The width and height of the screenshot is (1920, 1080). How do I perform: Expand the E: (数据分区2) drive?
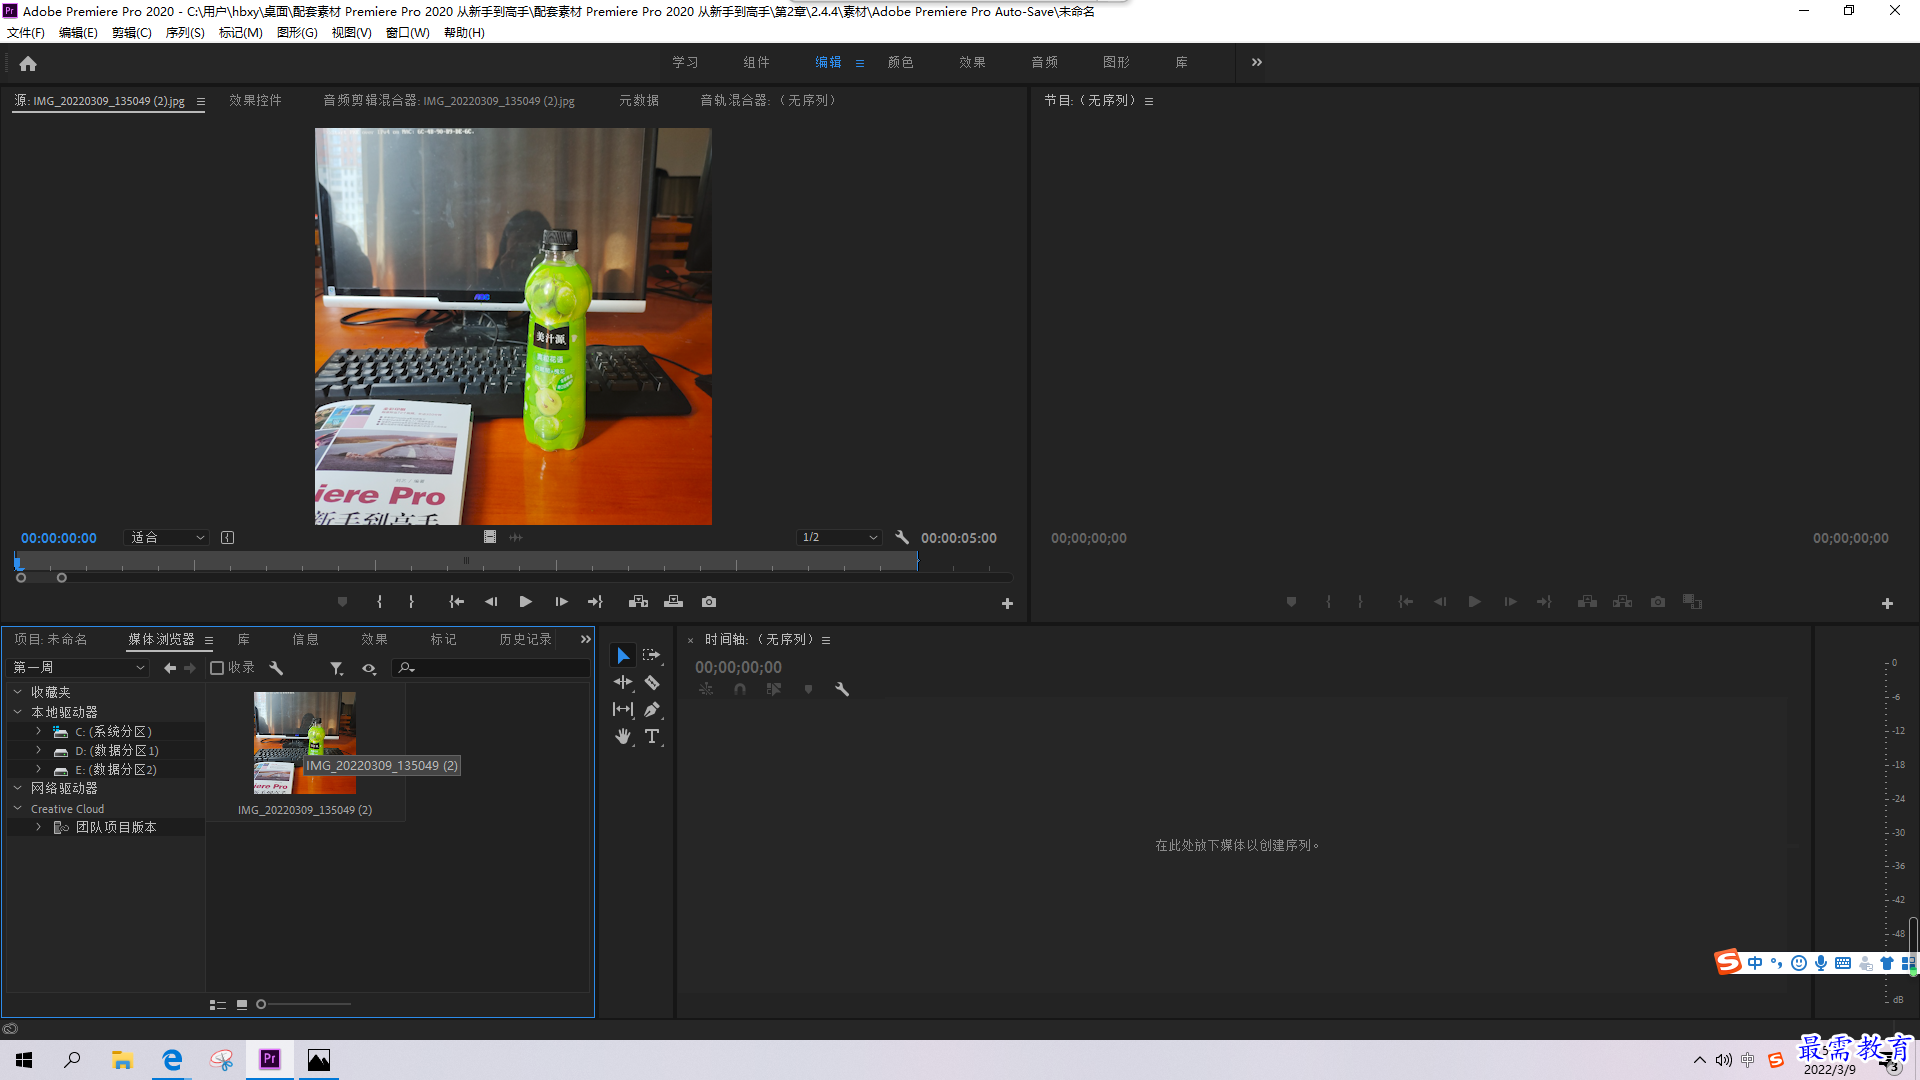(x=38, y=769)
